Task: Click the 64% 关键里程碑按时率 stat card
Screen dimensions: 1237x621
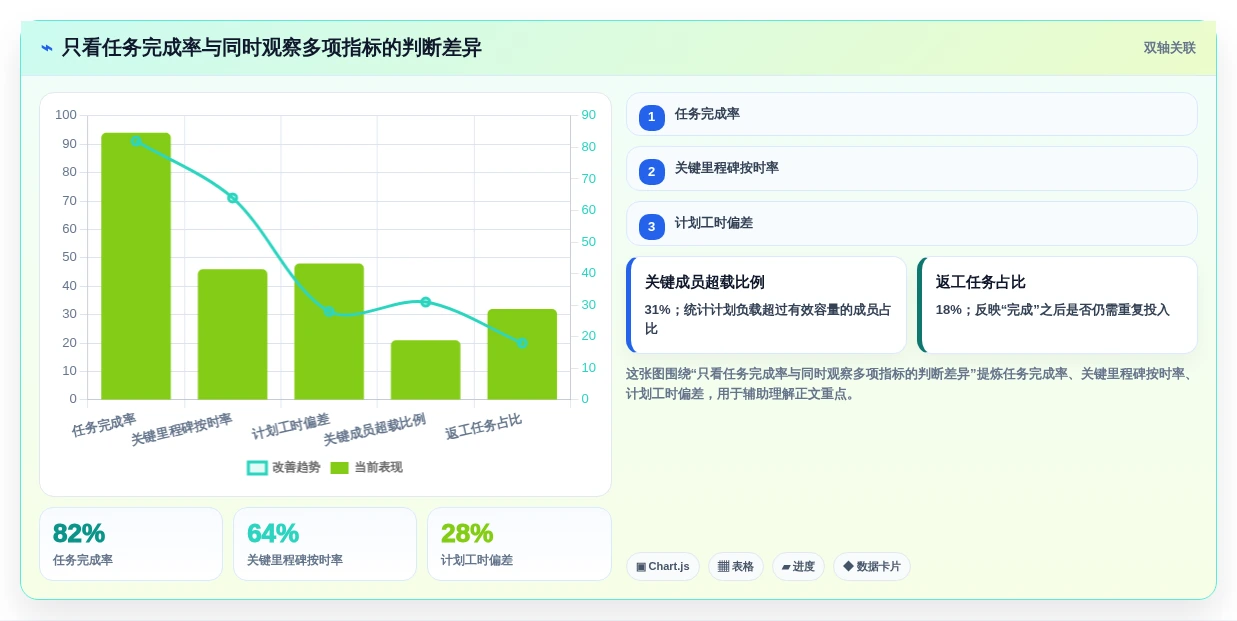Action: pos(325,544)
